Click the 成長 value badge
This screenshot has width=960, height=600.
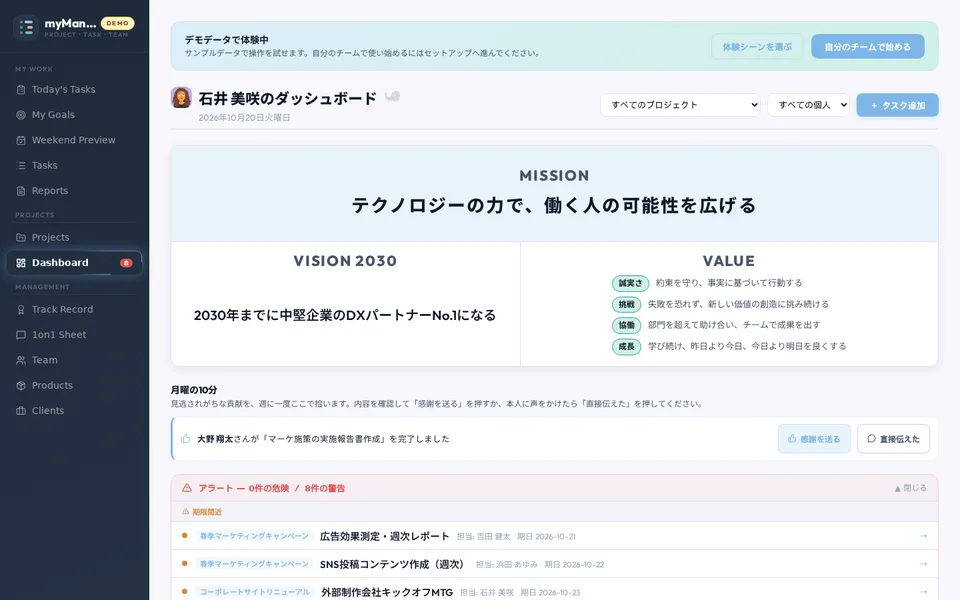626,347
